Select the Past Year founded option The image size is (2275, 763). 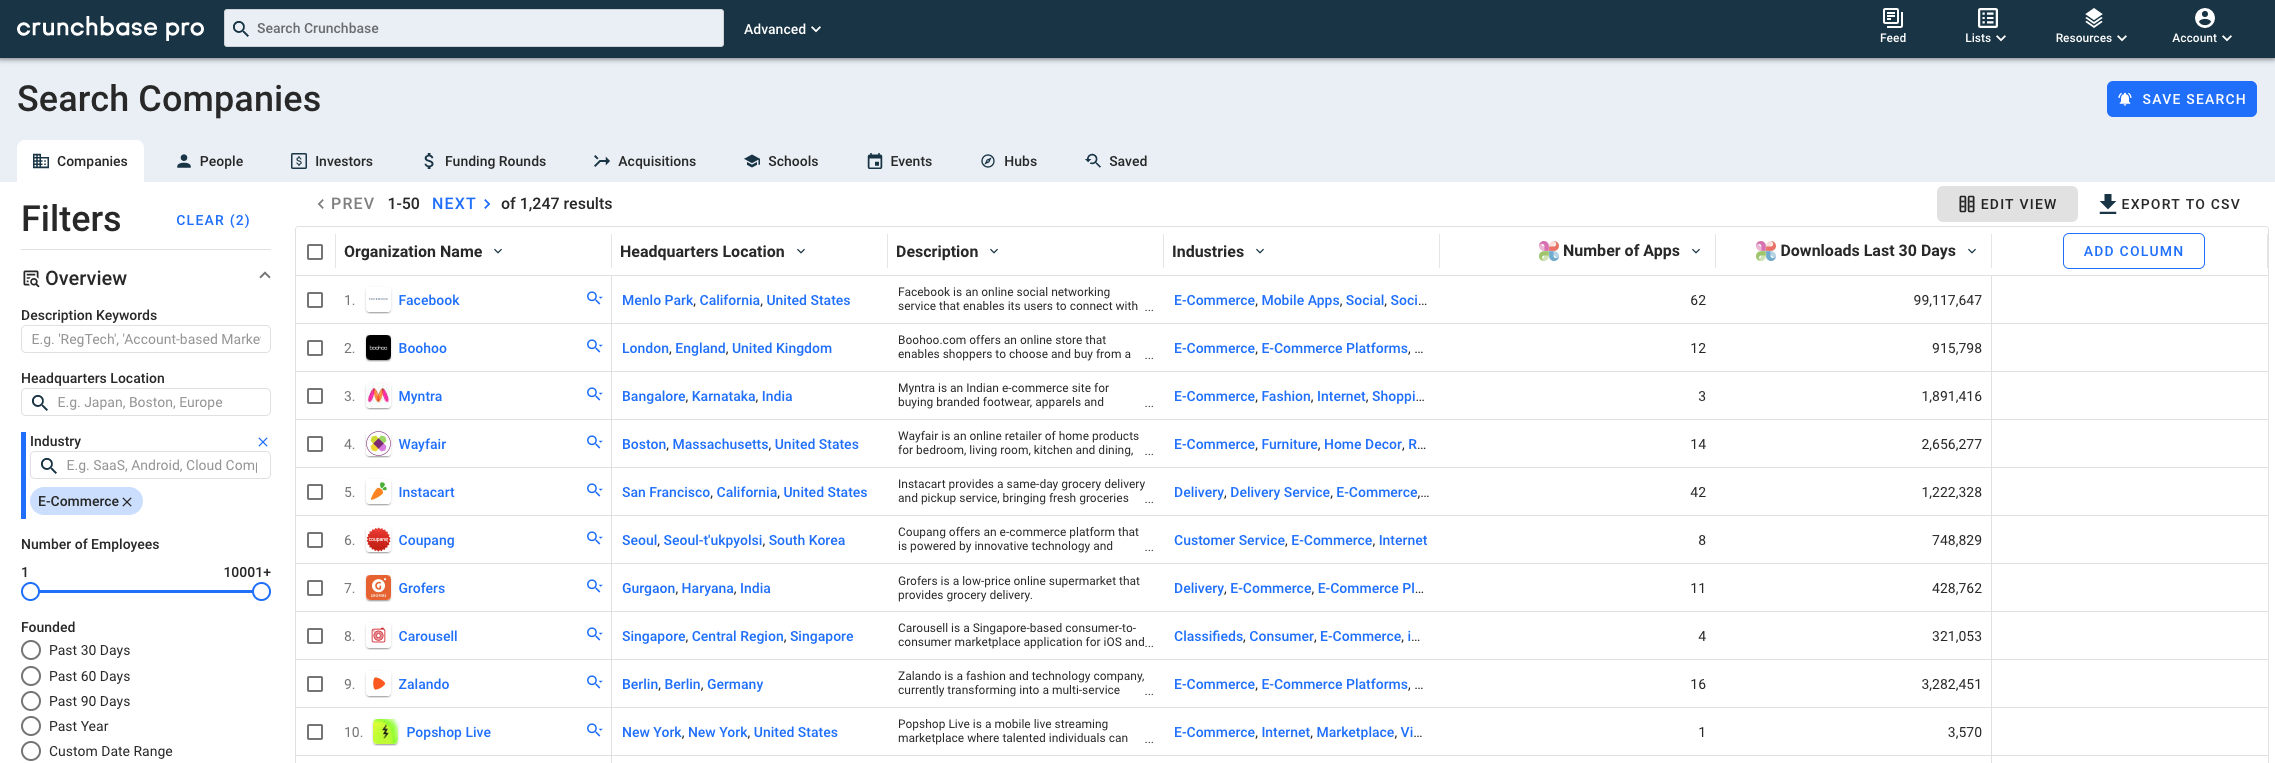[x=31, y=726]
